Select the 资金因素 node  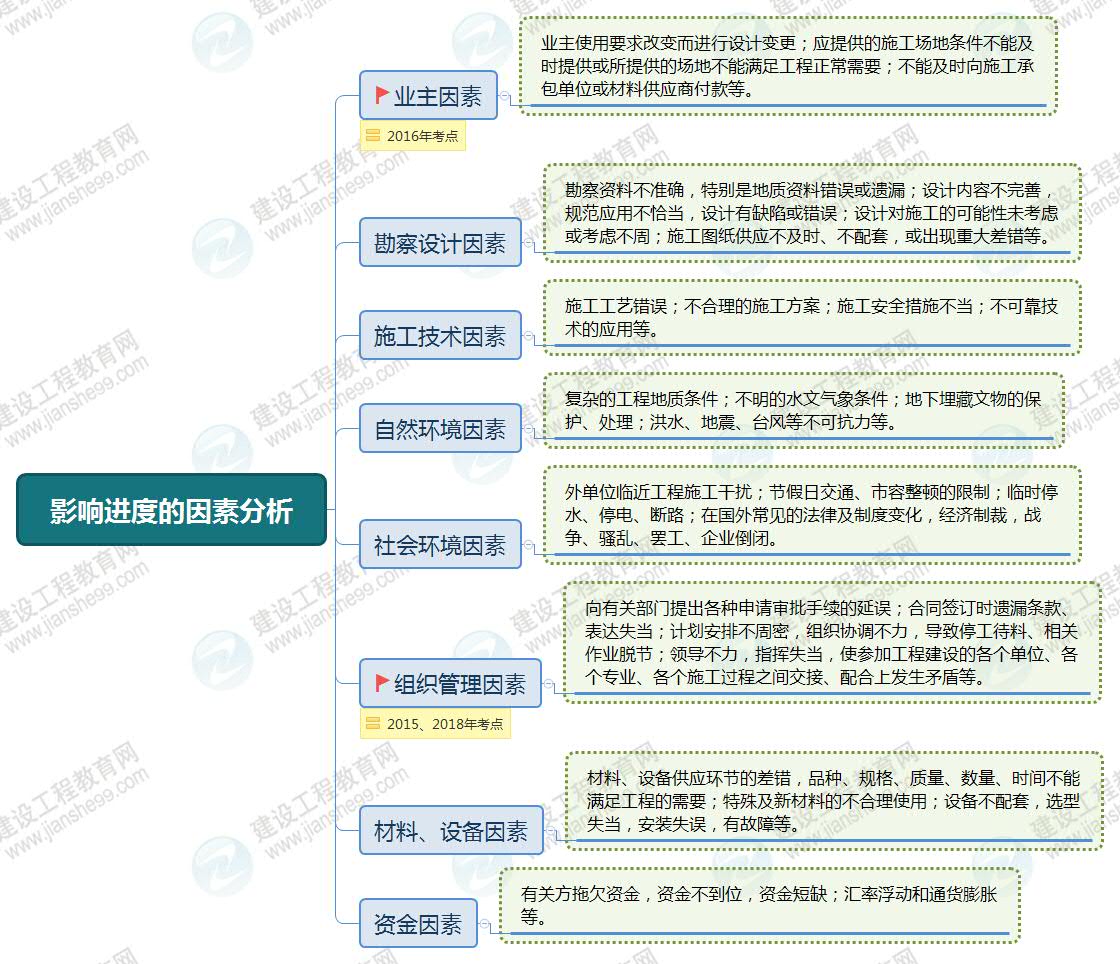[x=418, y=924]
